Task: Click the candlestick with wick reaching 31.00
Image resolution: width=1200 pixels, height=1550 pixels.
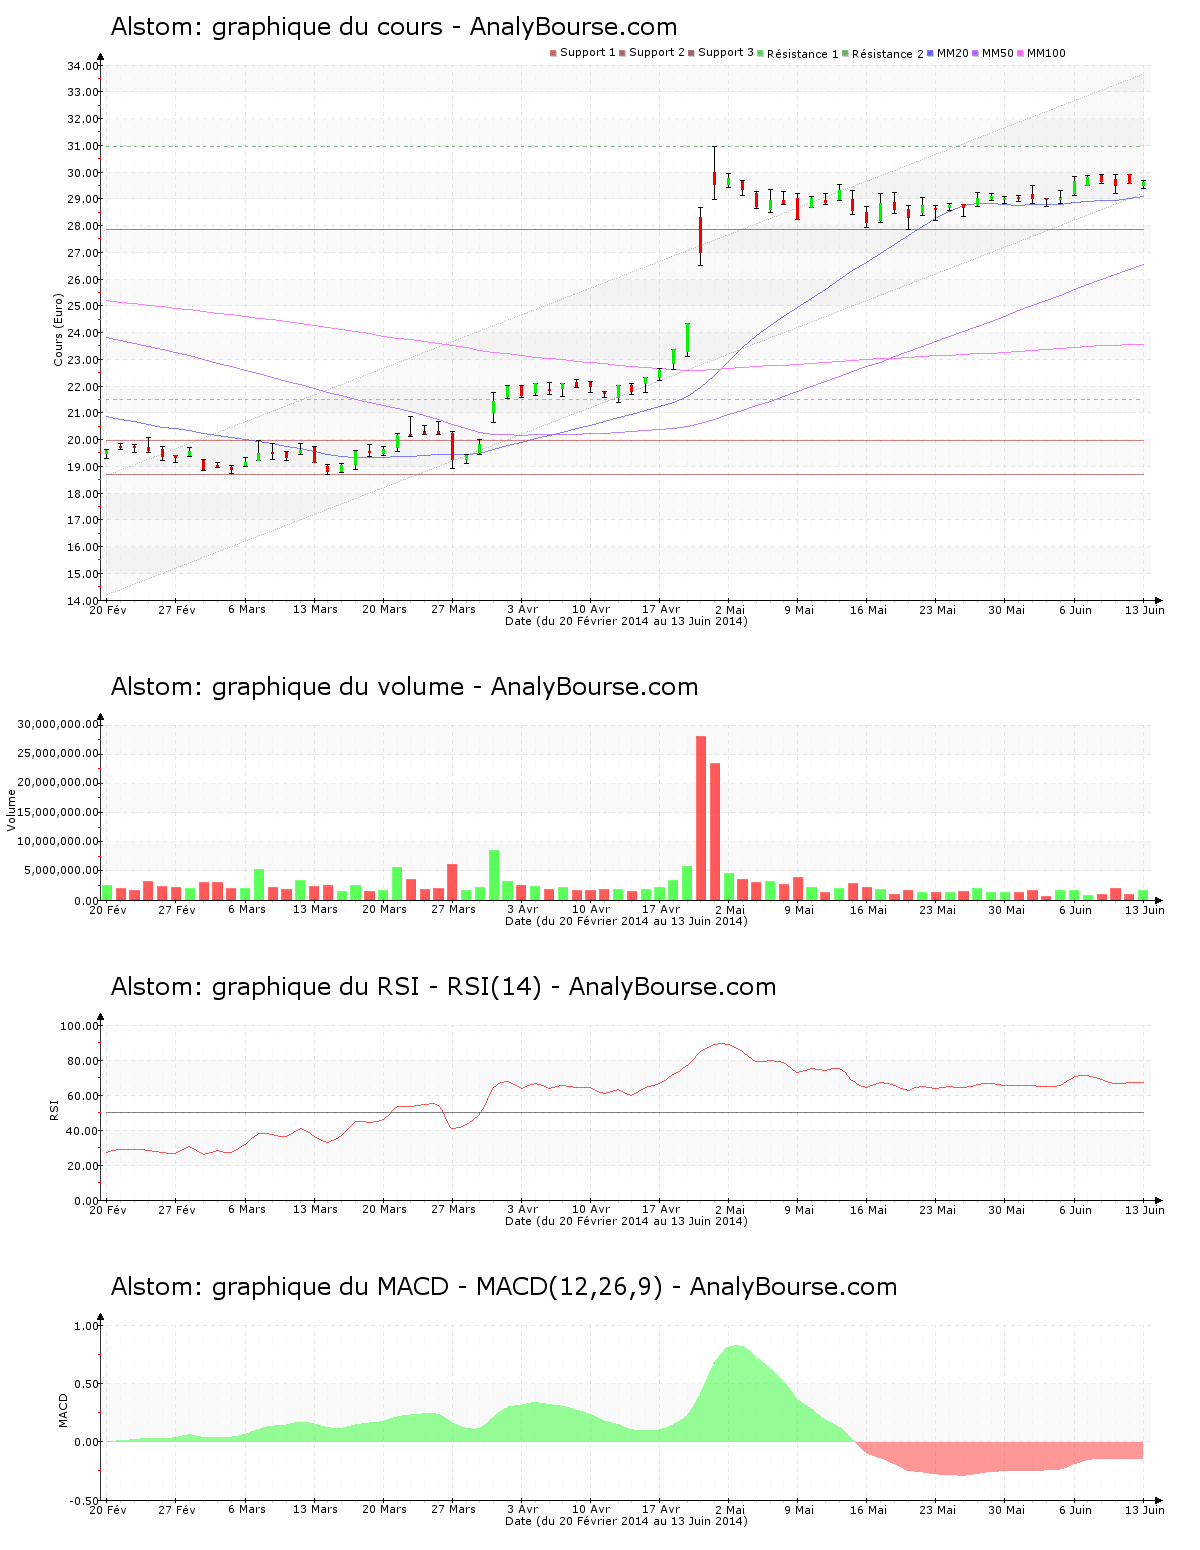Action: 714,174
